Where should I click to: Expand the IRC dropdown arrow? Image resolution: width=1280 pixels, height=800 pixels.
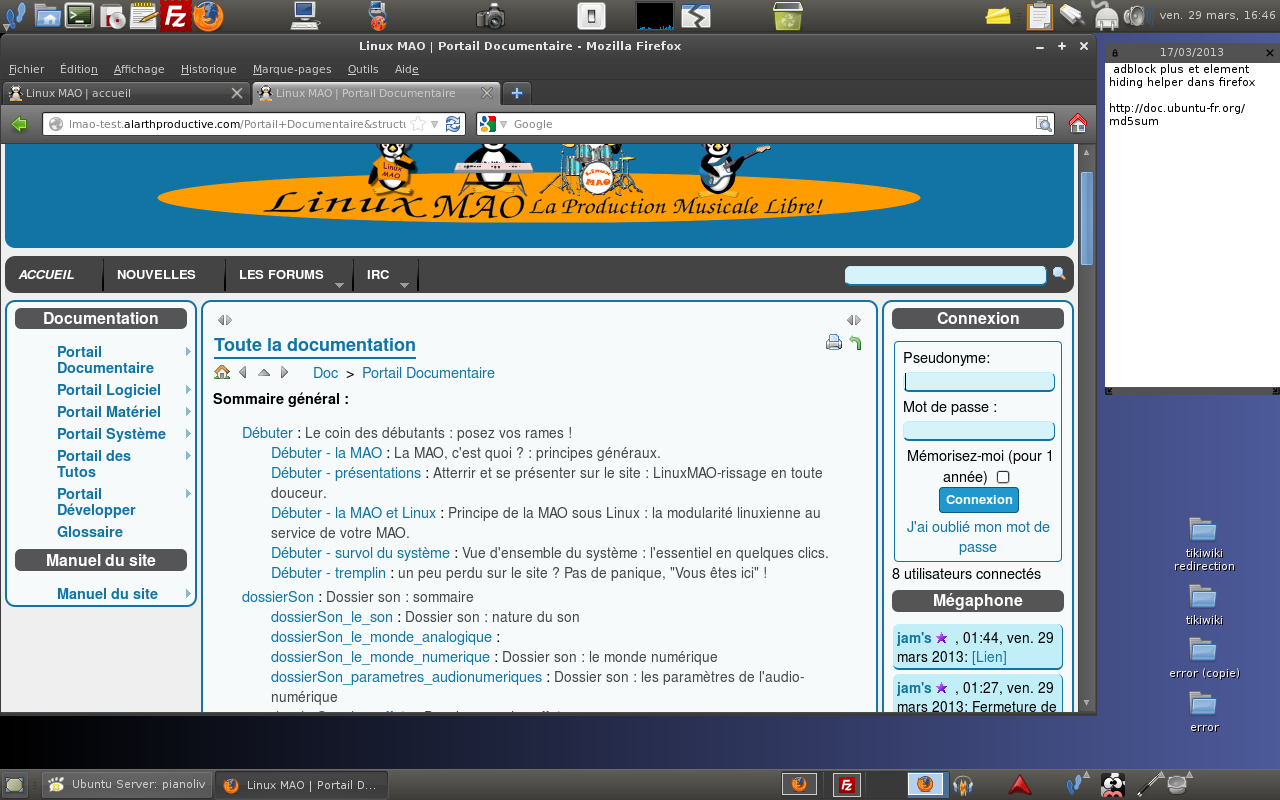[x=404, y=285]
